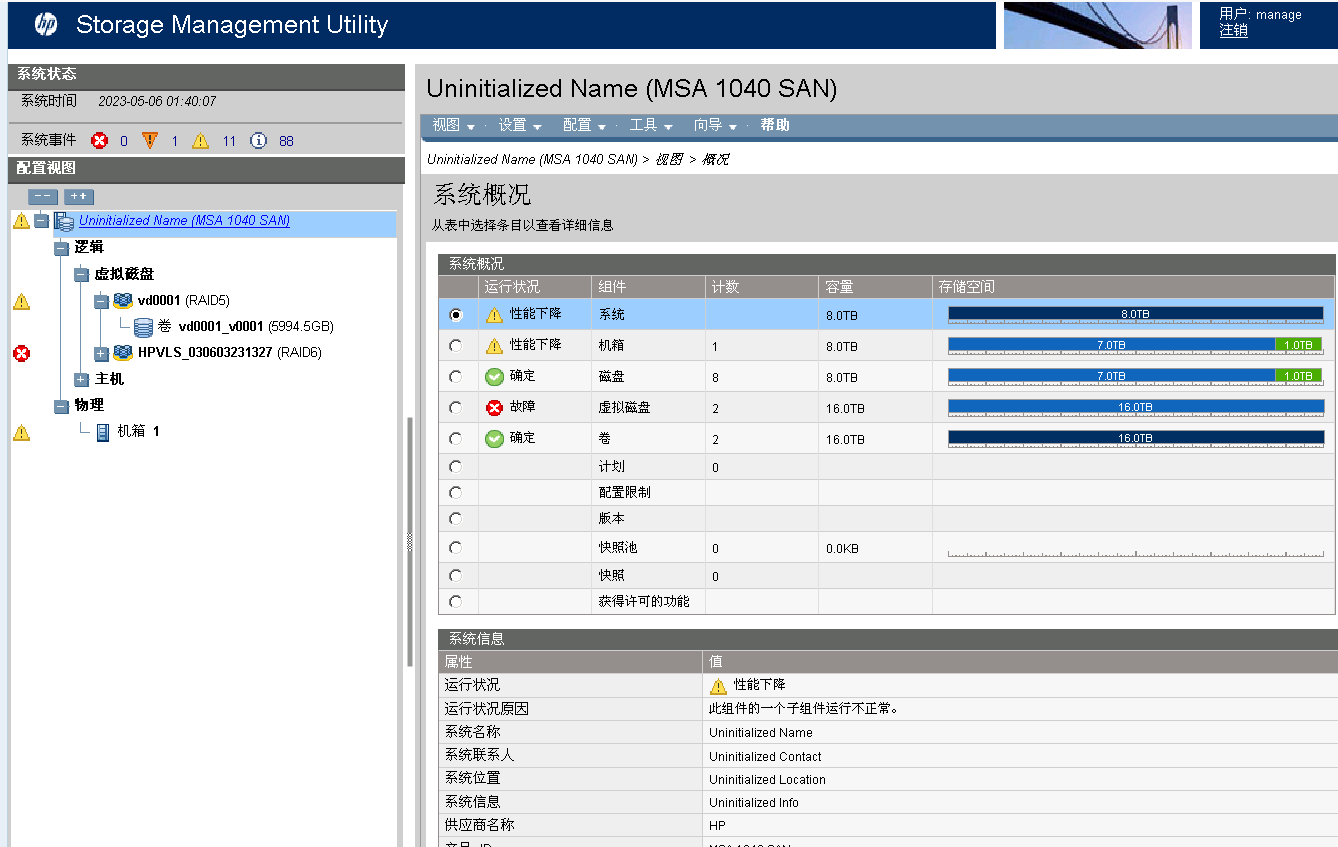Screen dimensions: 1338x847
Task: Click the HPVLS_030603231327 virtual disk icon
Action: [x=123, y=353]
